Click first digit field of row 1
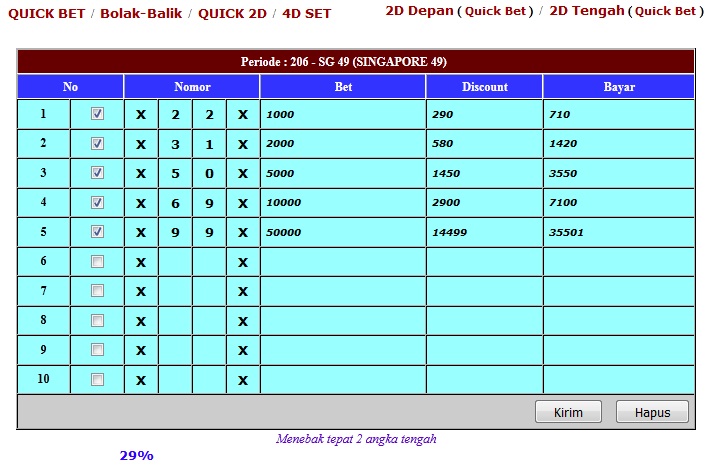The height and width of the screenshot is (470, 716). point(175,114)
